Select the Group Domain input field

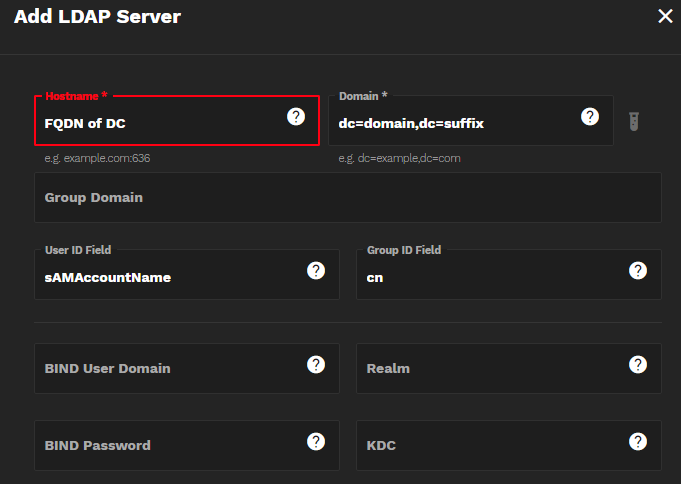point(347,198)
